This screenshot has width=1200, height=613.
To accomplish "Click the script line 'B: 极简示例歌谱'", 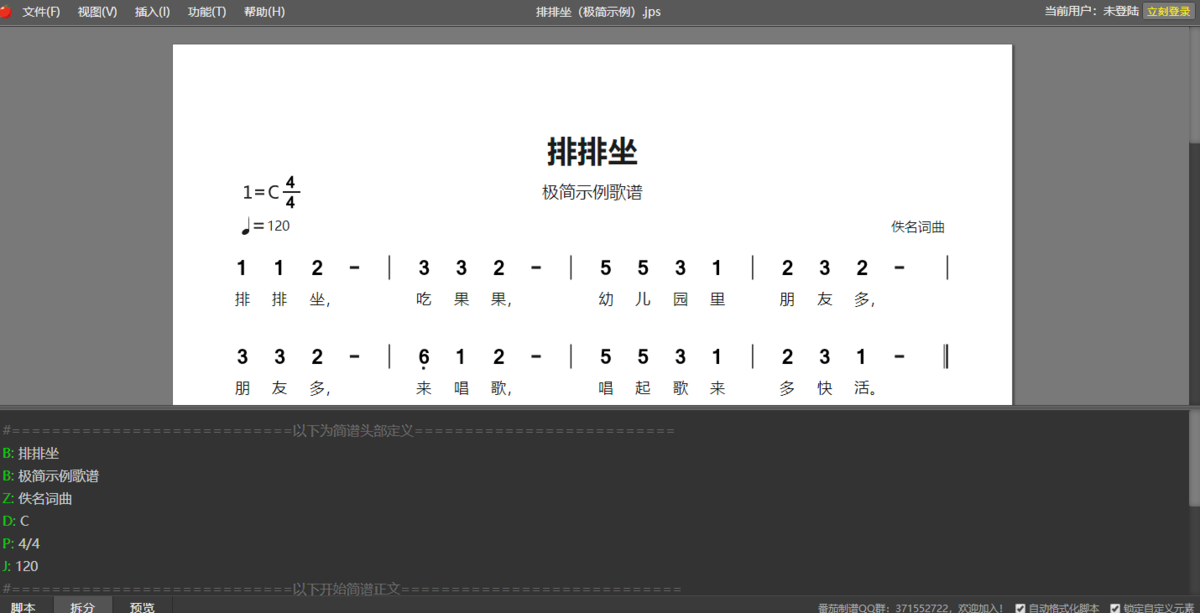I will (51, 476).
